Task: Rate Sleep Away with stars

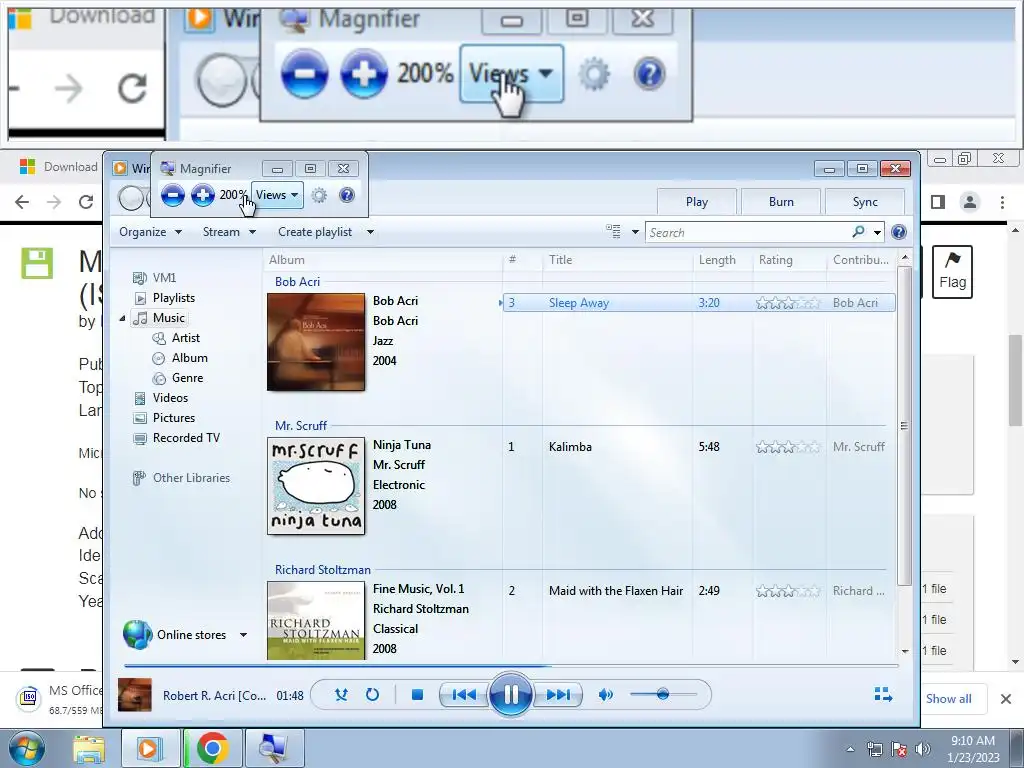Action: (x=788, y=303)
